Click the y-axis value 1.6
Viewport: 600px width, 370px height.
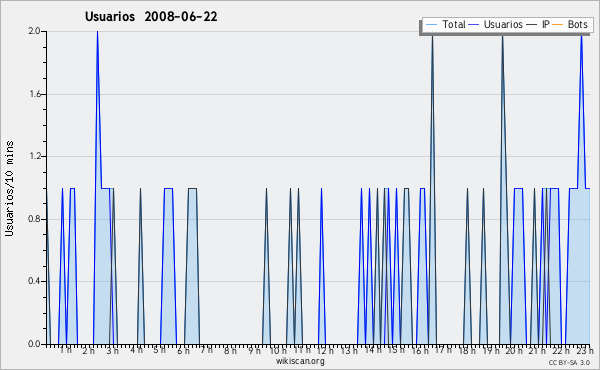point(34,94)
